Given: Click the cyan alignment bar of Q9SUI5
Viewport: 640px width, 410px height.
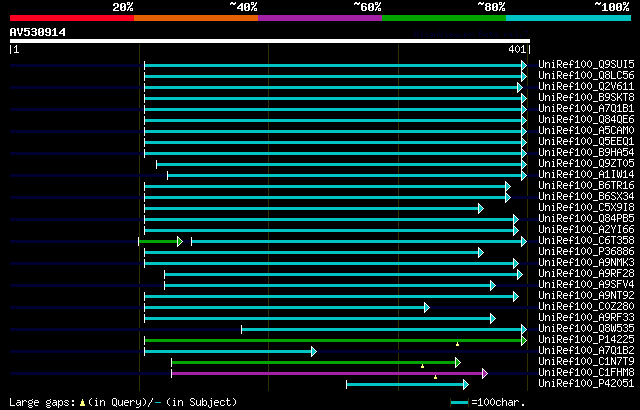Looking at the screenshot, I should point(336,65).
